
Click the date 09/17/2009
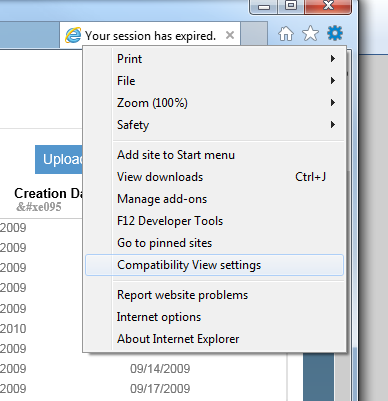click(x=160, y=389)
